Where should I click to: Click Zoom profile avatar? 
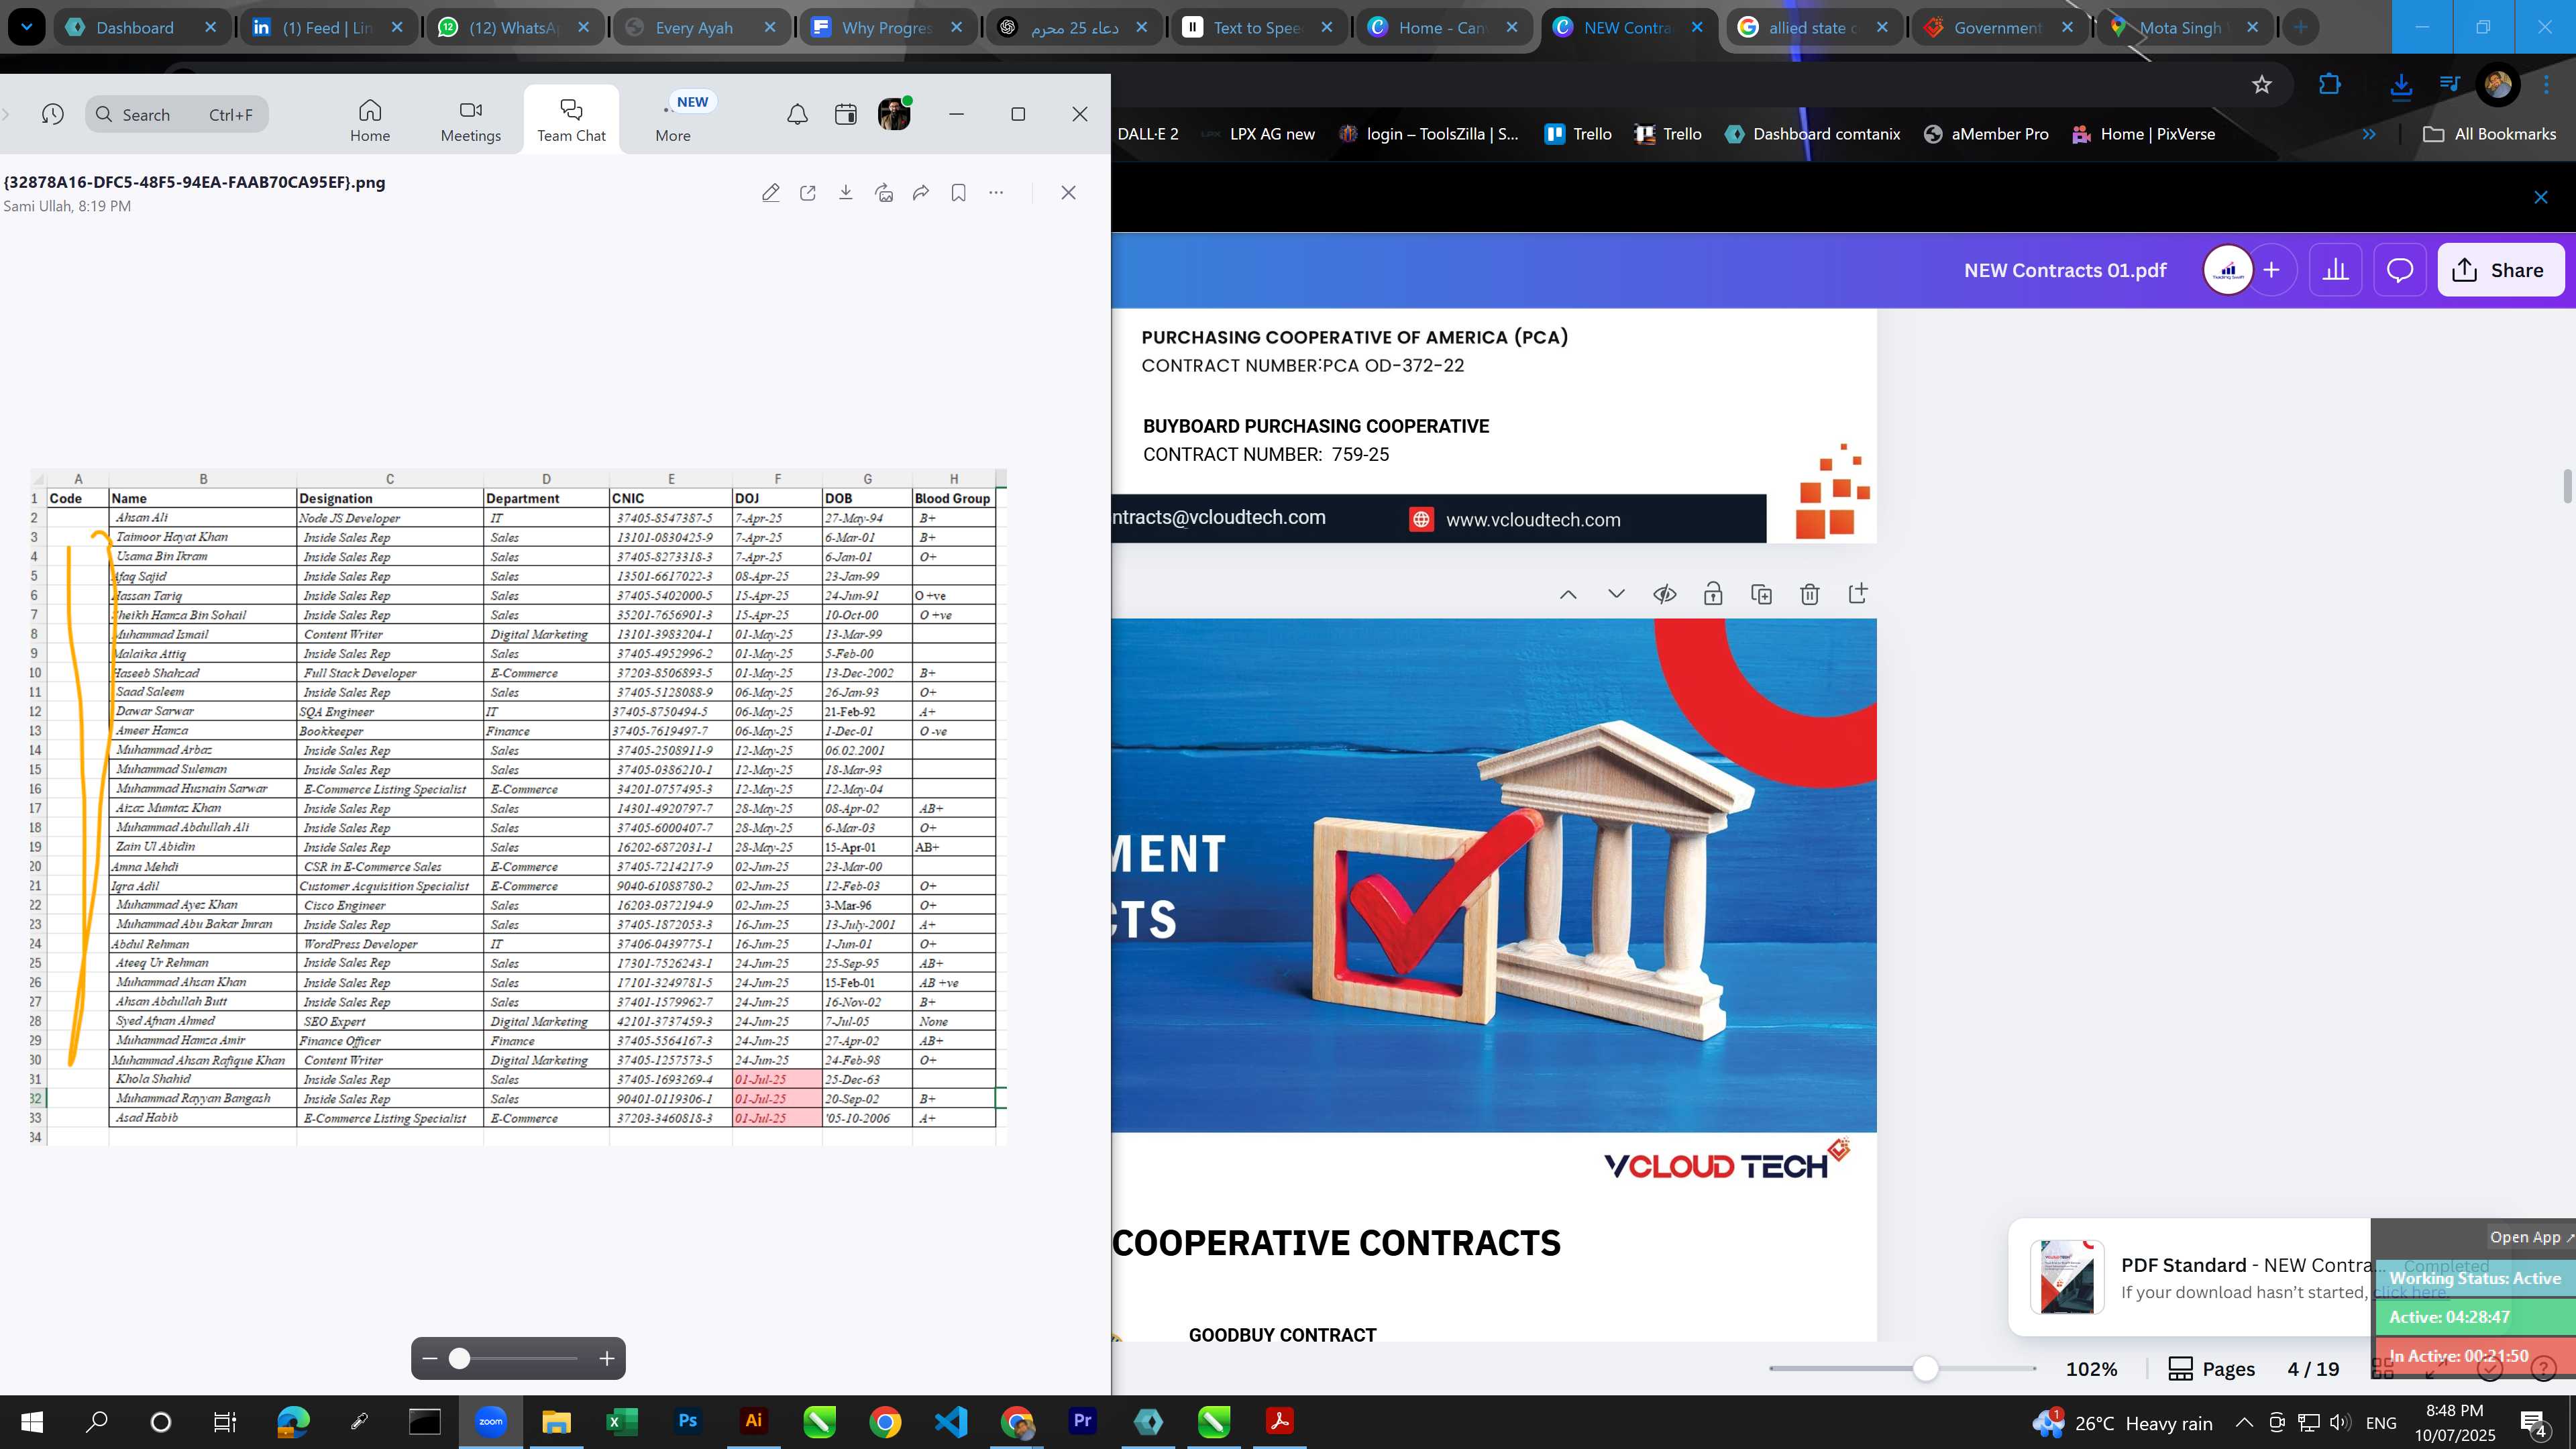(894, 114)
